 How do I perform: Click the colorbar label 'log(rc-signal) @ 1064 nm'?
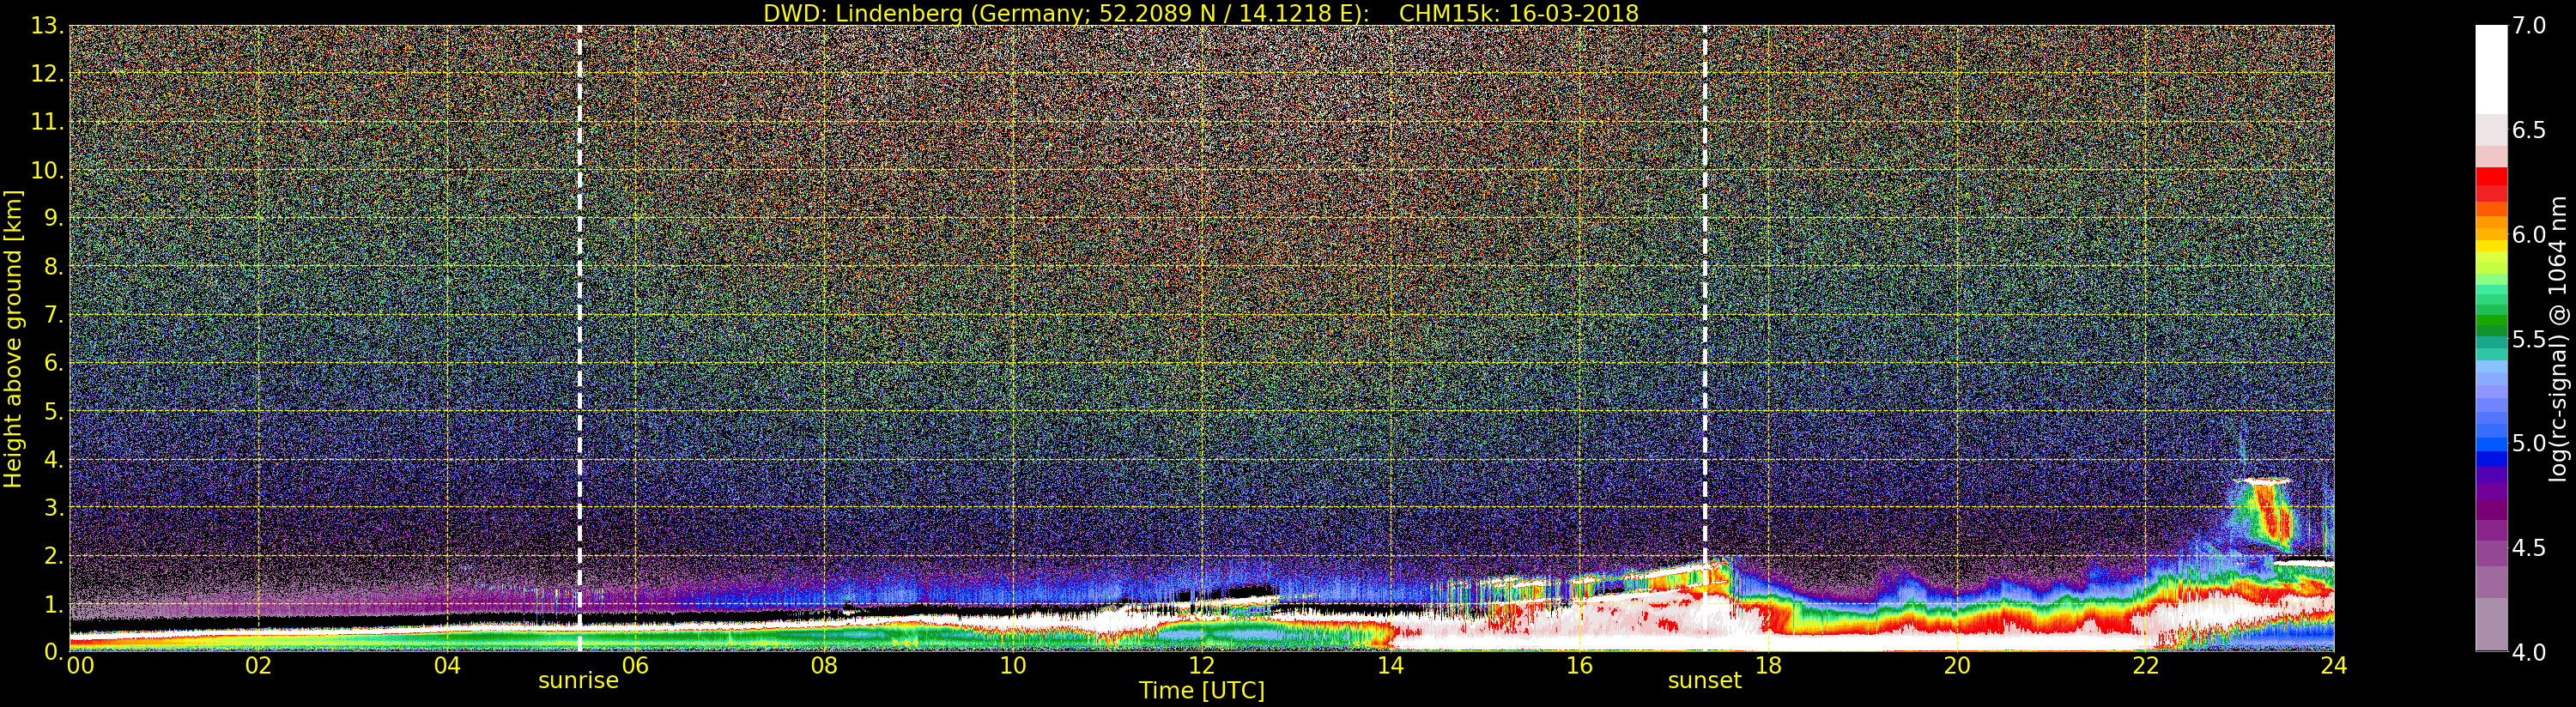tap(2558, 338)
